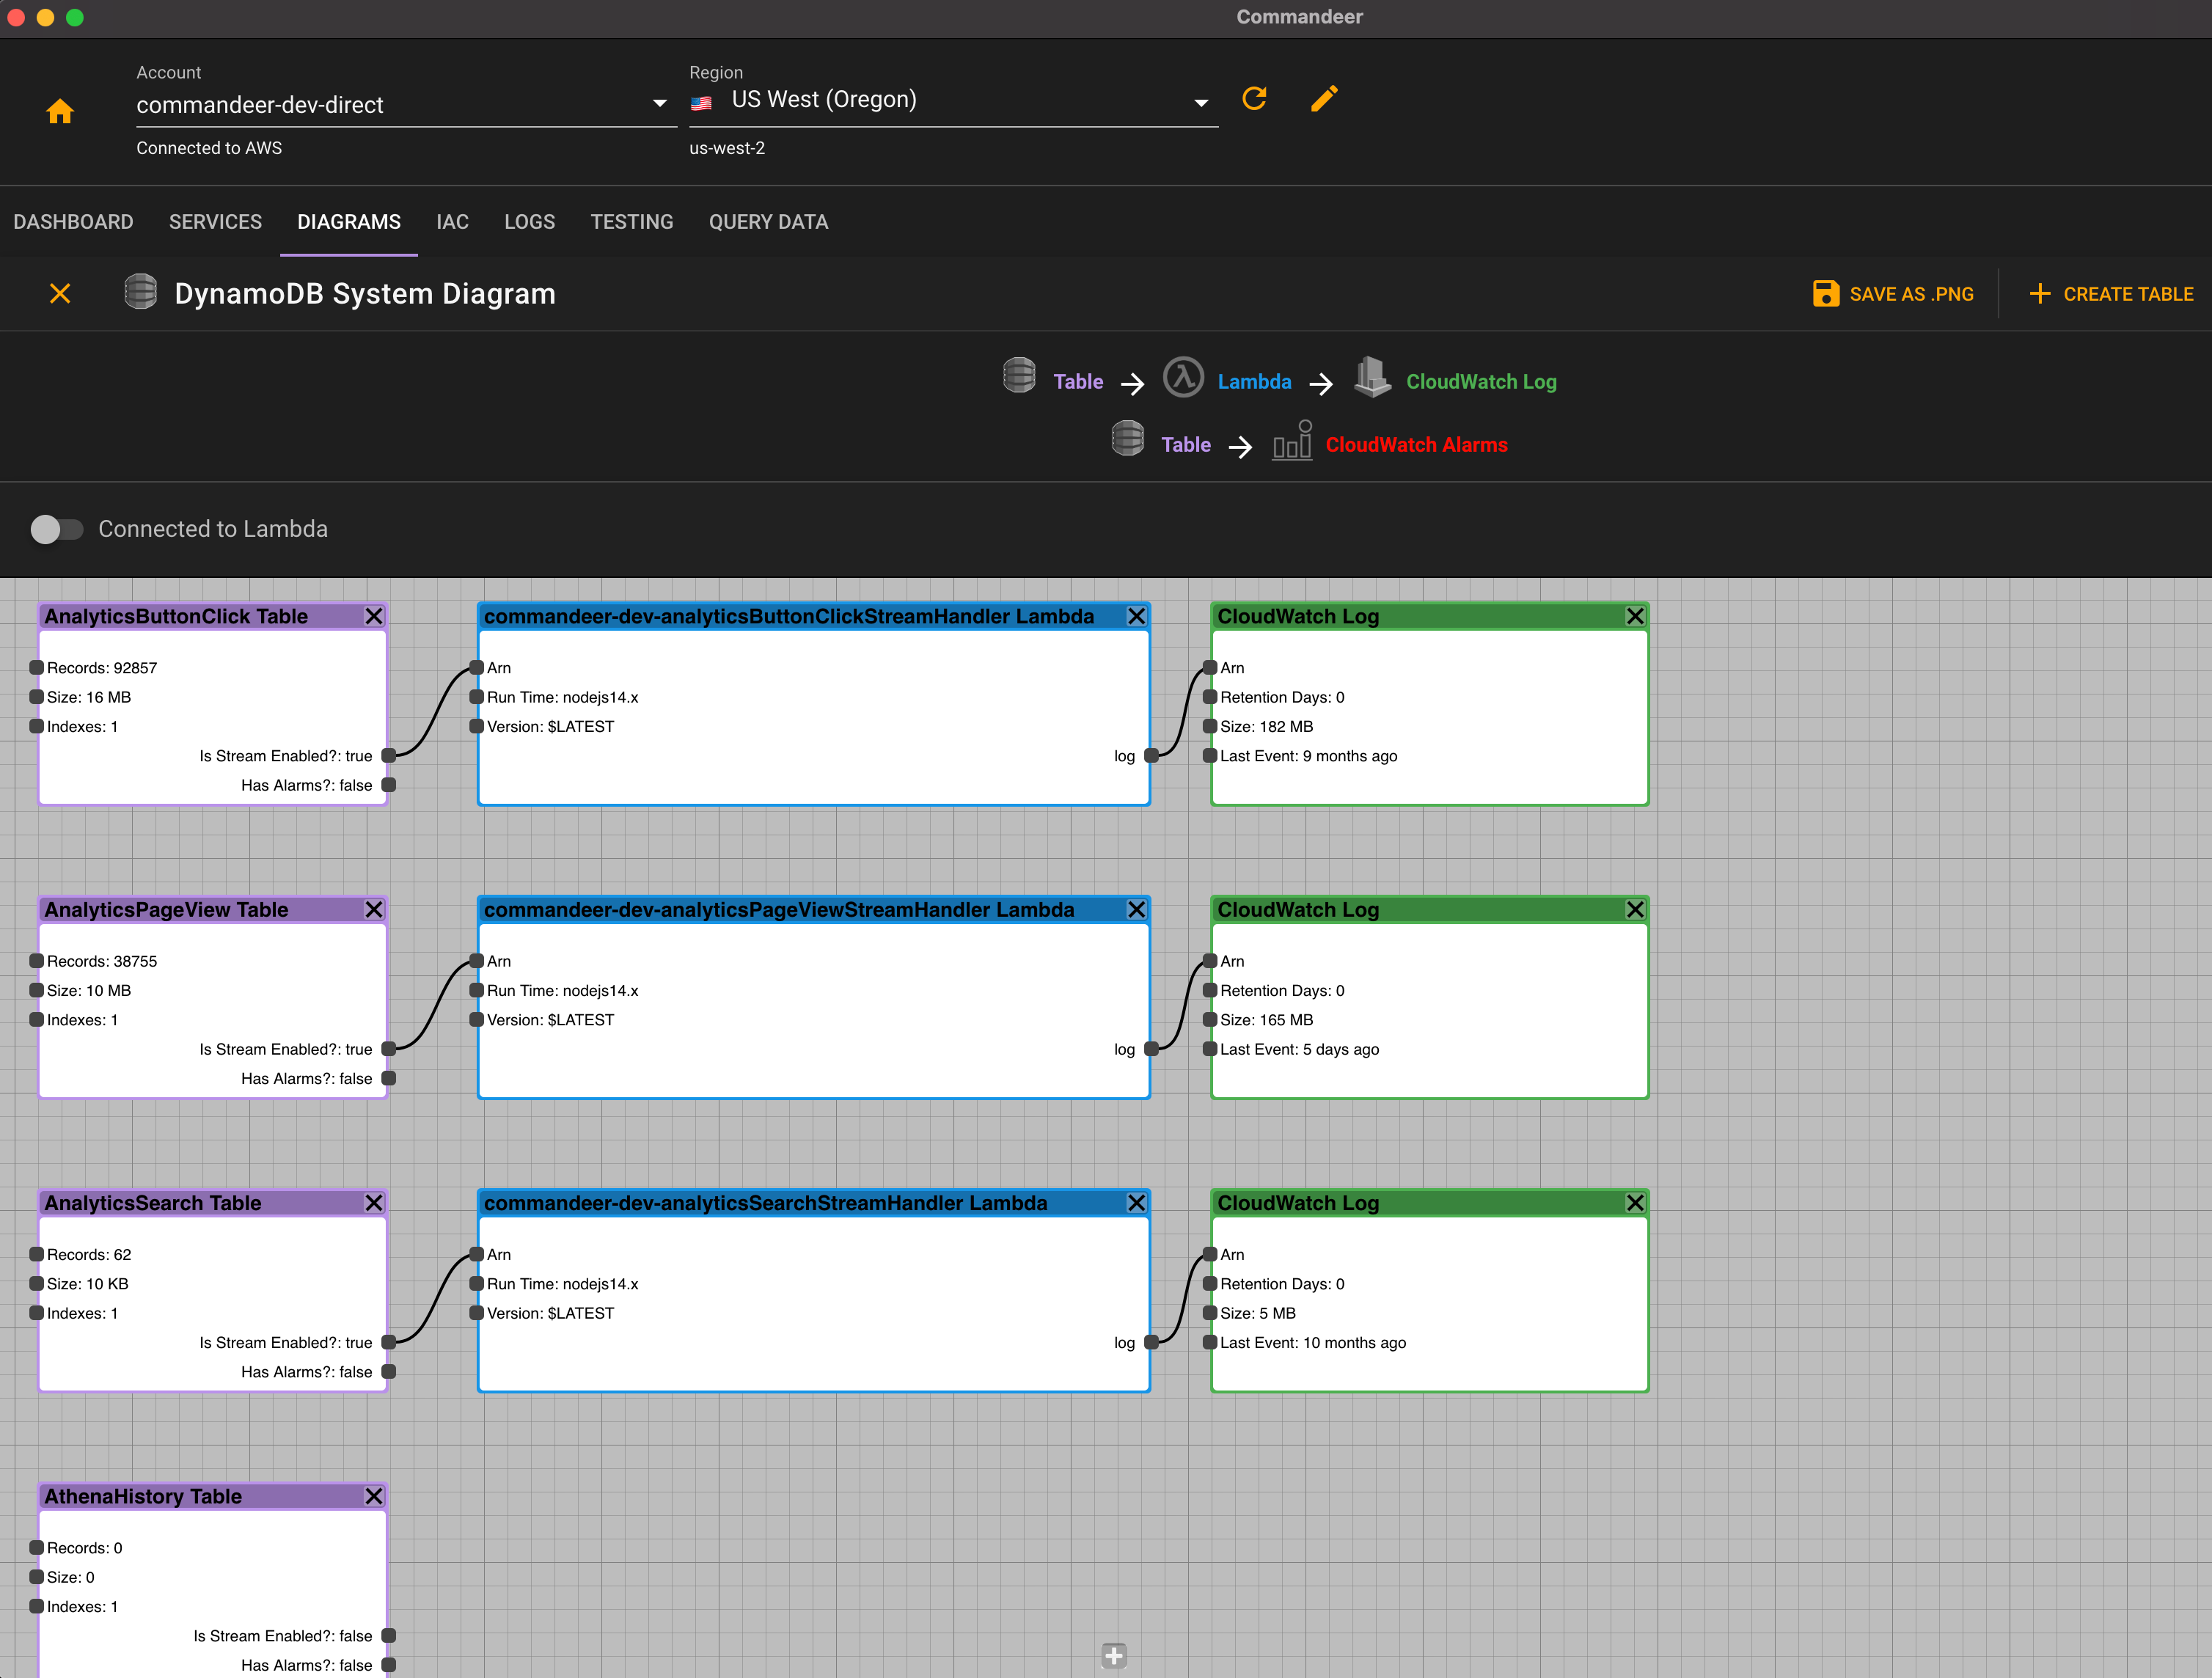Screen dimensions: 2212x1678
Task: Expand the Region dropdown arrow
Action: [x=1201, y=103]
